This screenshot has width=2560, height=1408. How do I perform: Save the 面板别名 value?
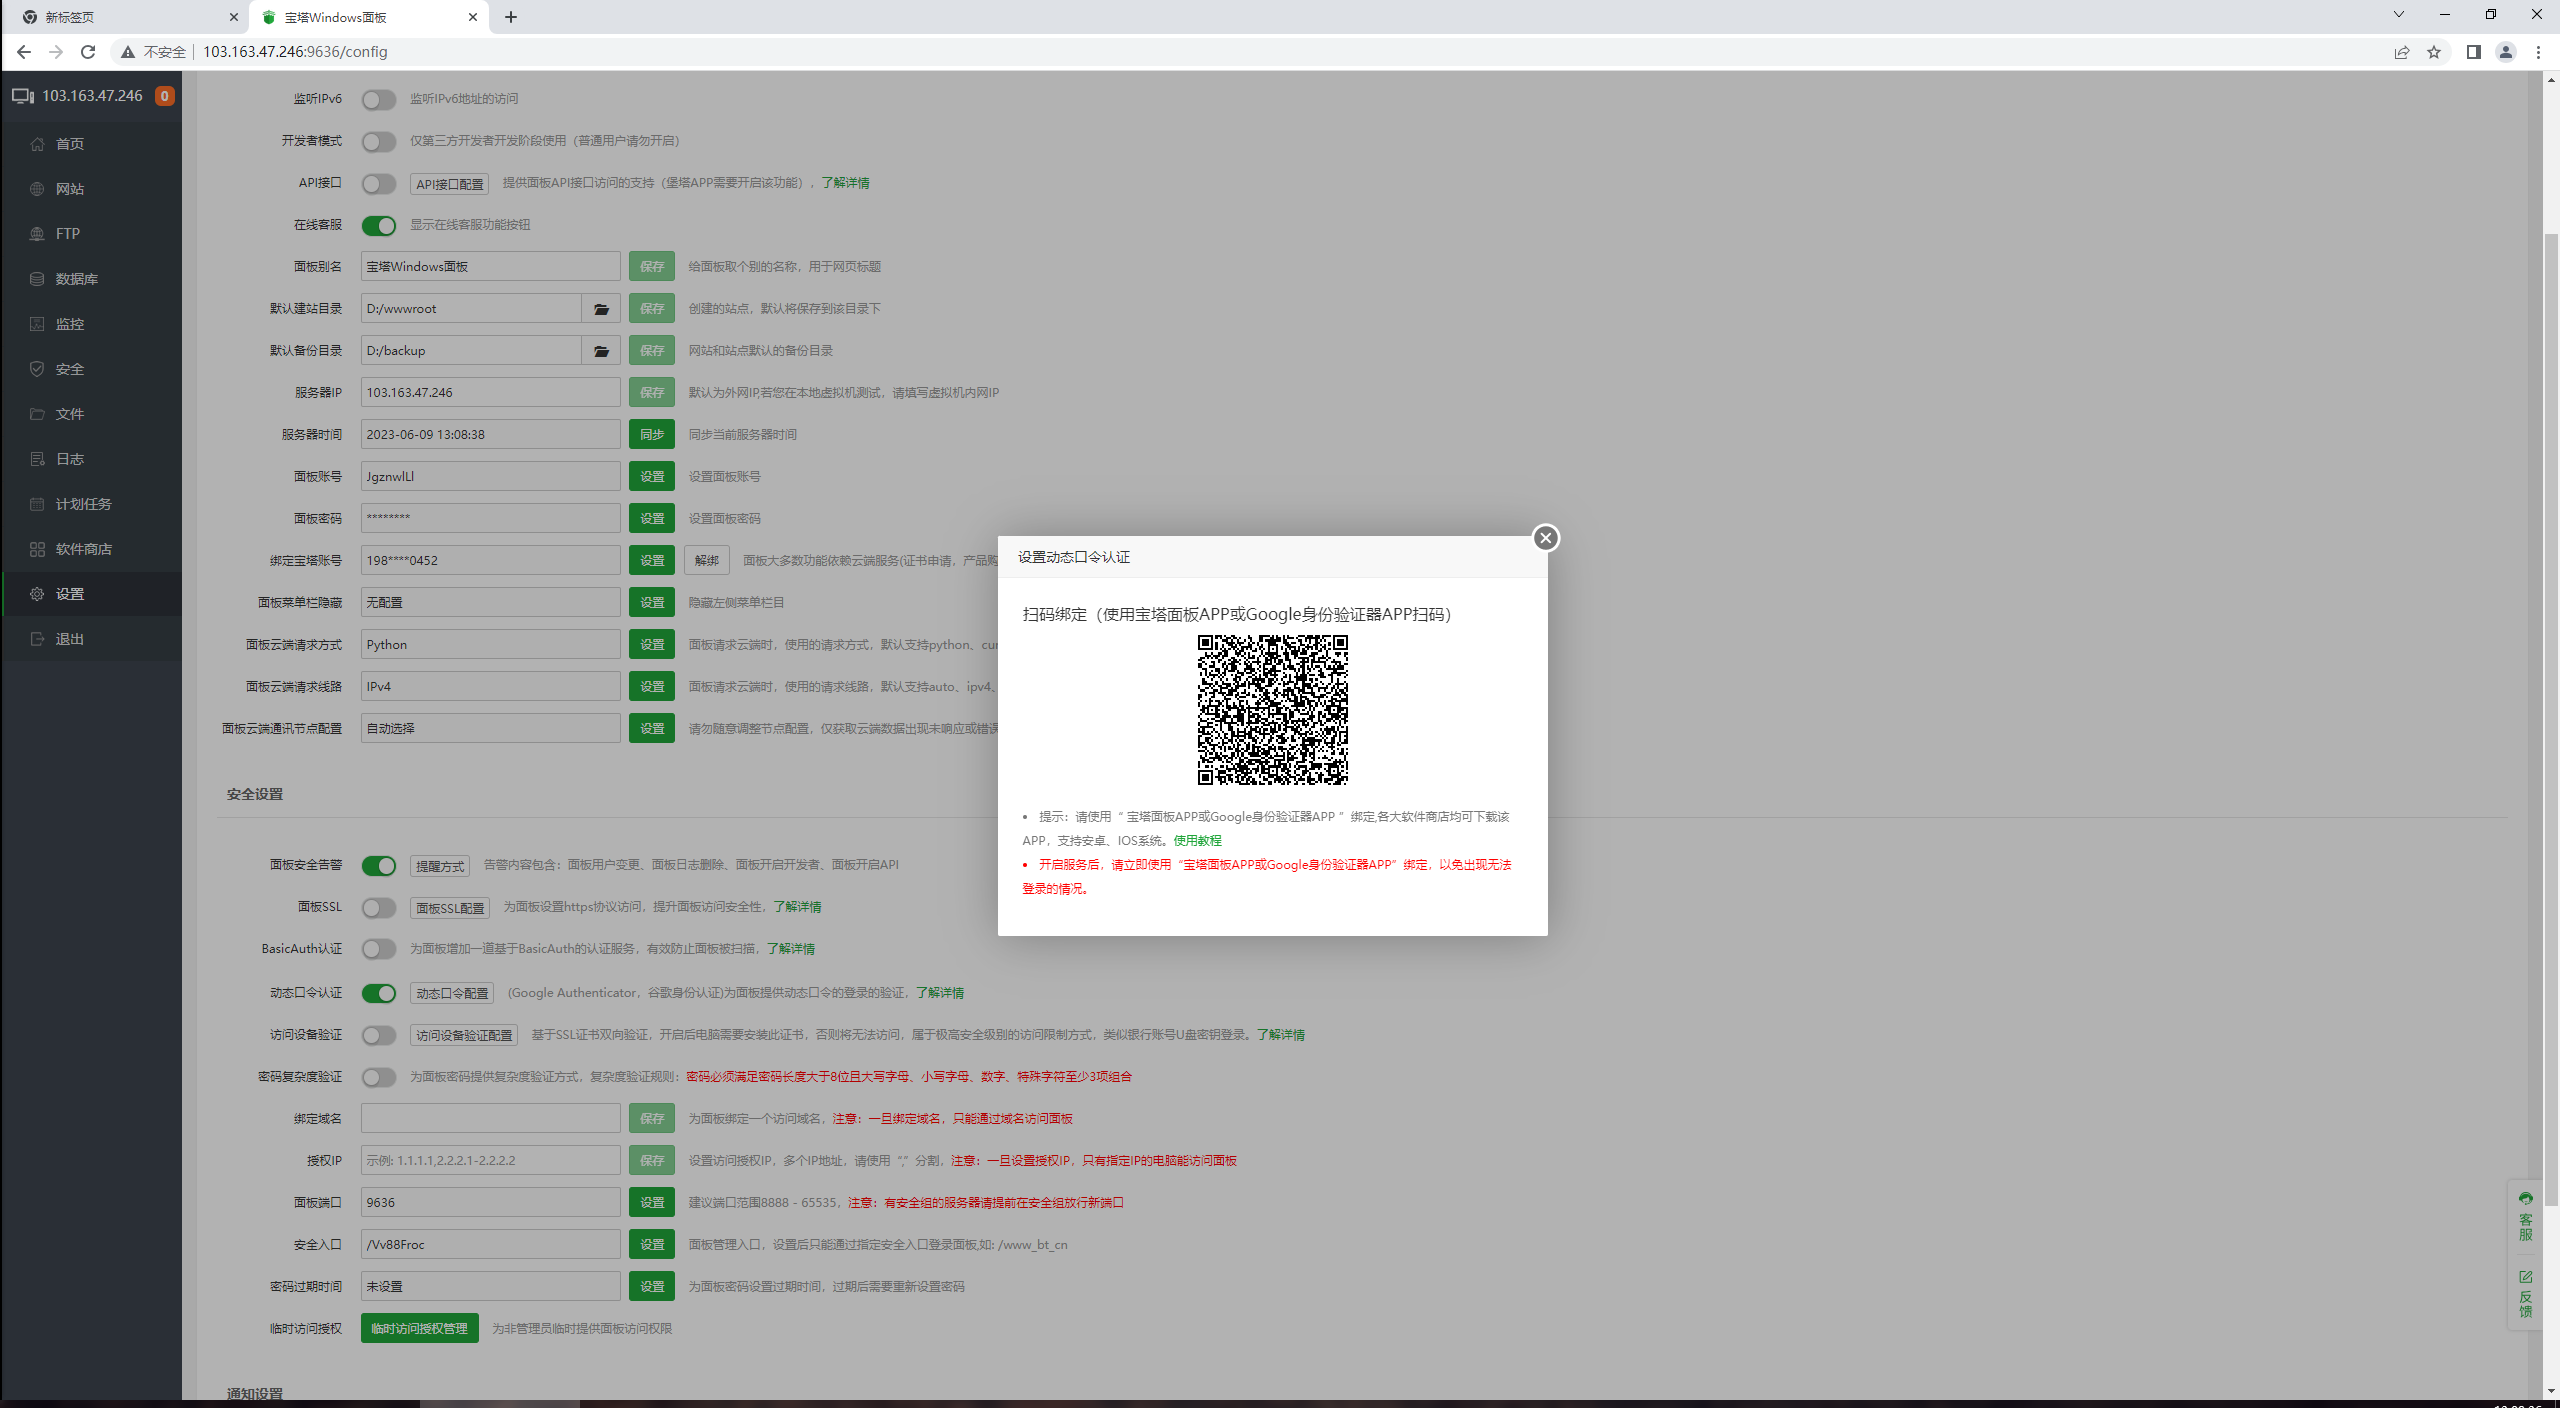tap(652, 267)
